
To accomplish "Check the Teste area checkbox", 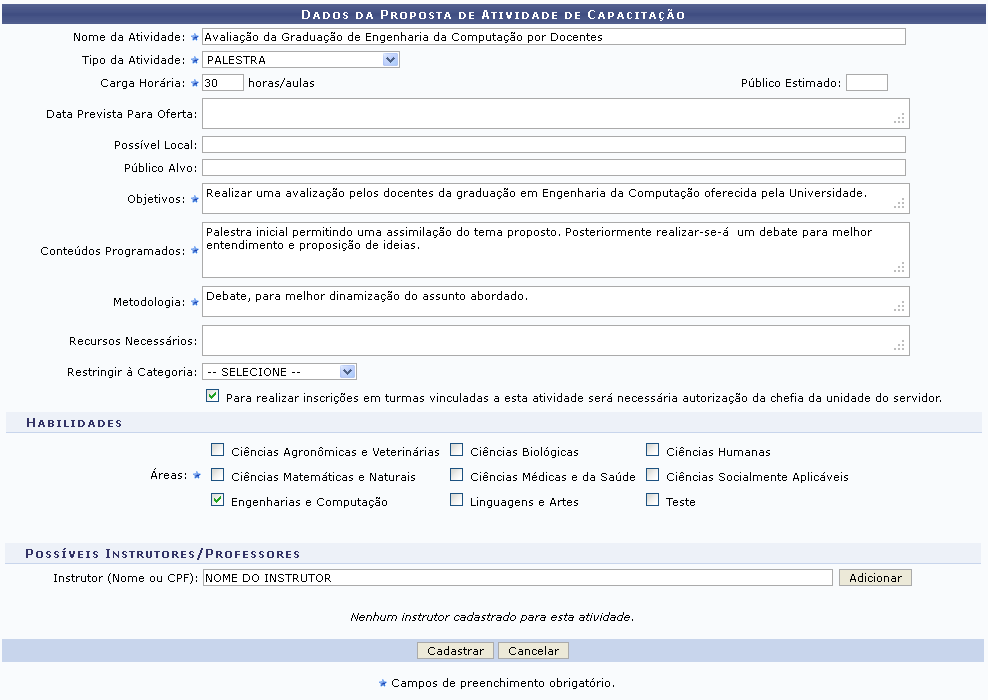I will point(652,501).
